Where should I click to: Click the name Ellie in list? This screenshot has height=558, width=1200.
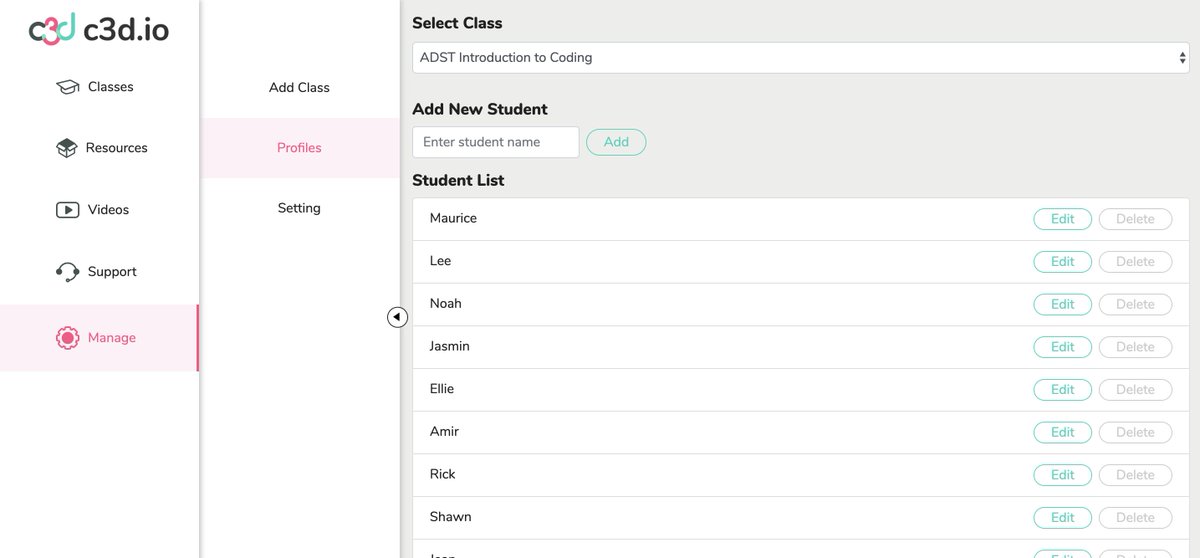[442, 389]
